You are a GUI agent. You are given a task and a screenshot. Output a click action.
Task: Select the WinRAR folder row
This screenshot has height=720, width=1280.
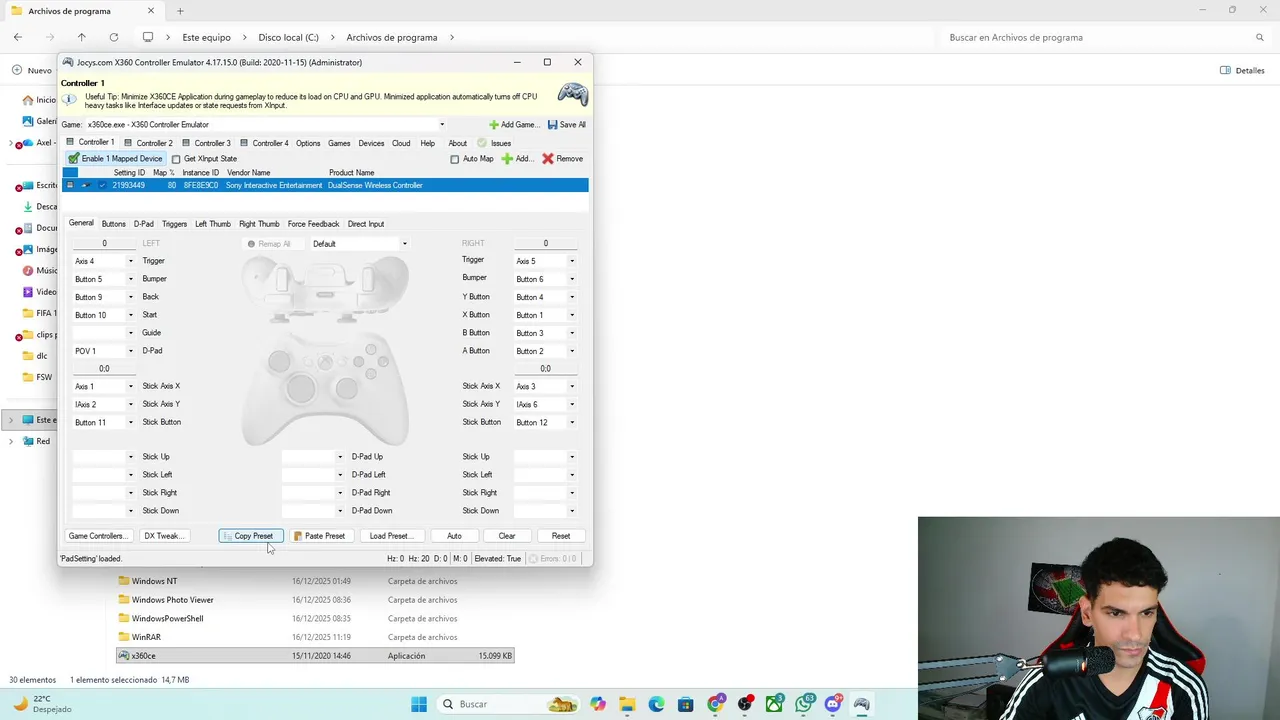(x=315, y=637)
